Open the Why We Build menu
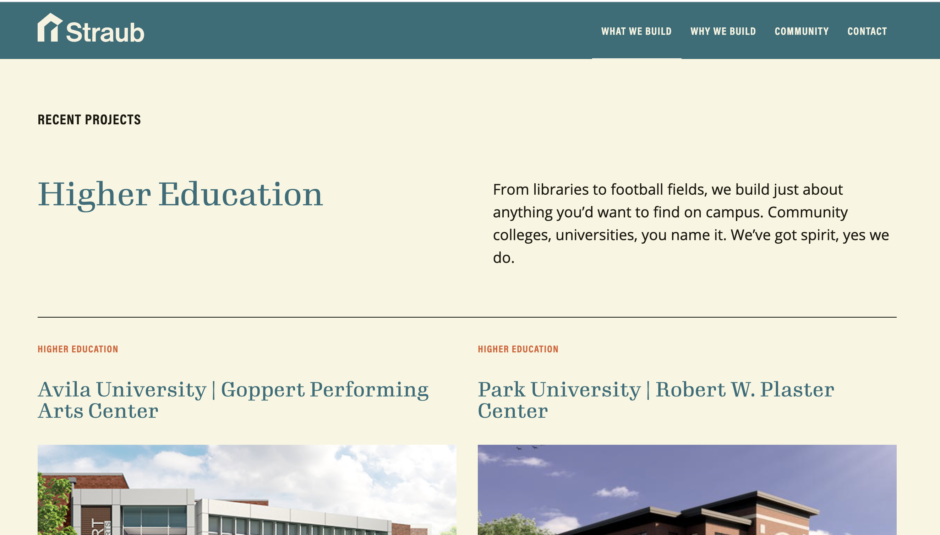The image size is (940, 535). point(723,31)
